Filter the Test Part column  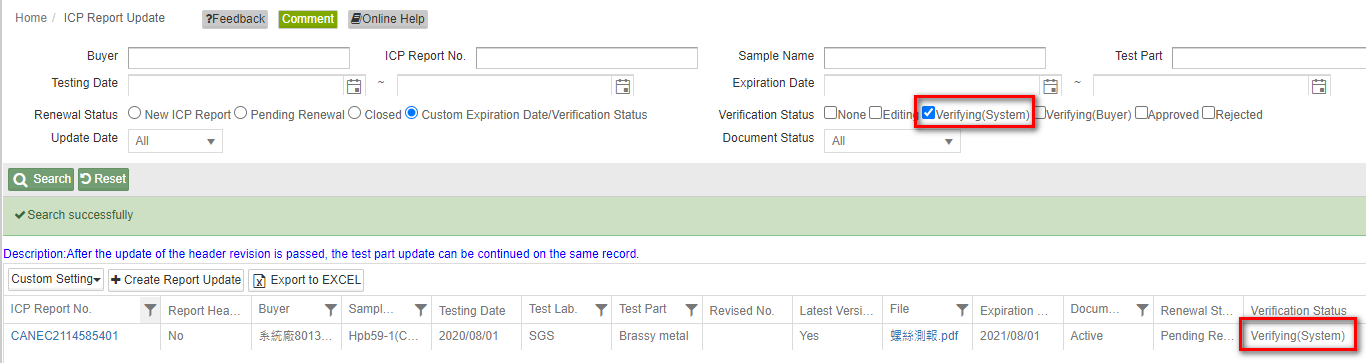click(691, 310)
